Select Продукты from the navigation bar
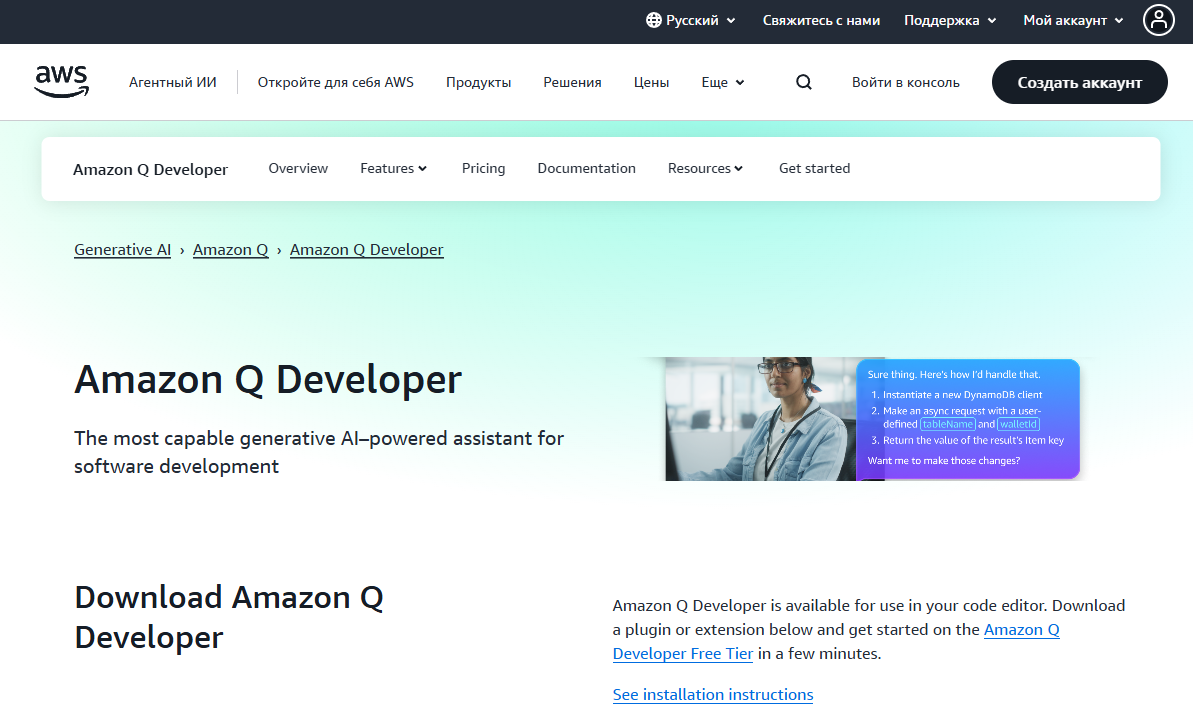The width and height of the screenshot is (1193, 718). click(478, 82)
